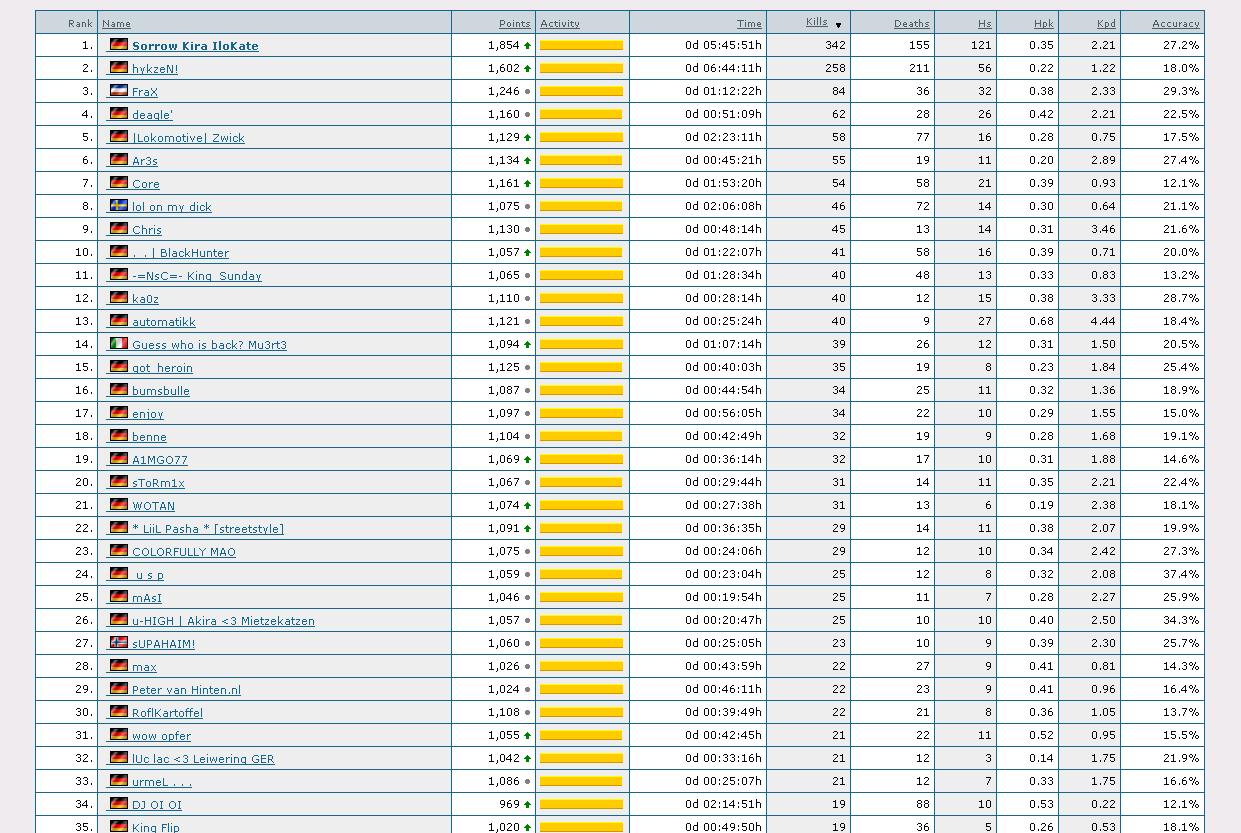This screenshot has width=1241, height=833.
Task: Toggle the sort arrow next to Kills header
Action: coord(838,24)
